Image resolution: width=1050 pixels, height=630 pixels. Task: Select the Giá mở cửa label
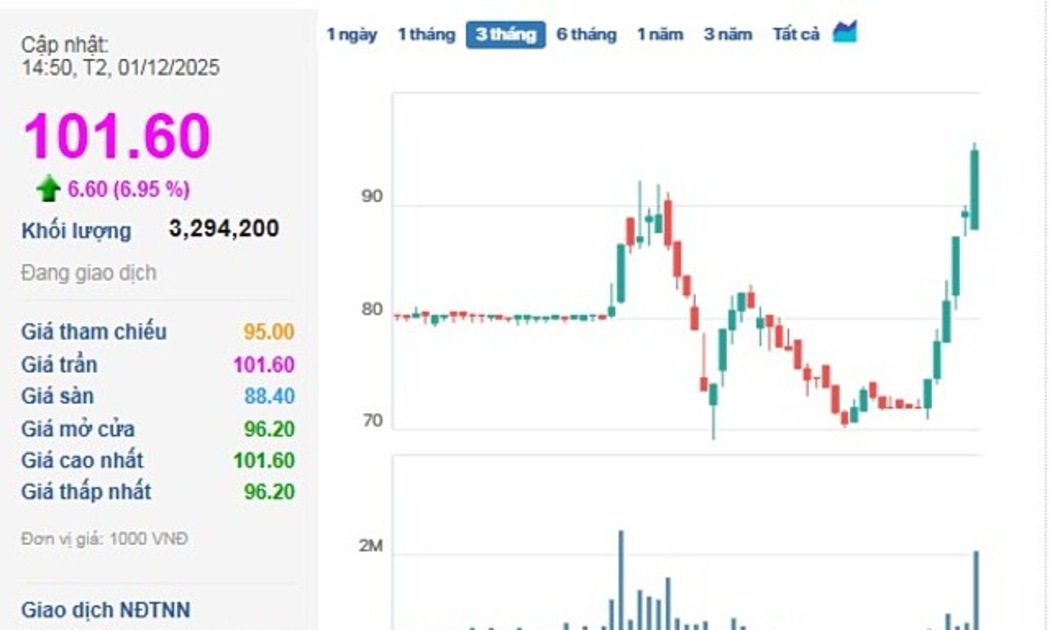pos(78,429)
